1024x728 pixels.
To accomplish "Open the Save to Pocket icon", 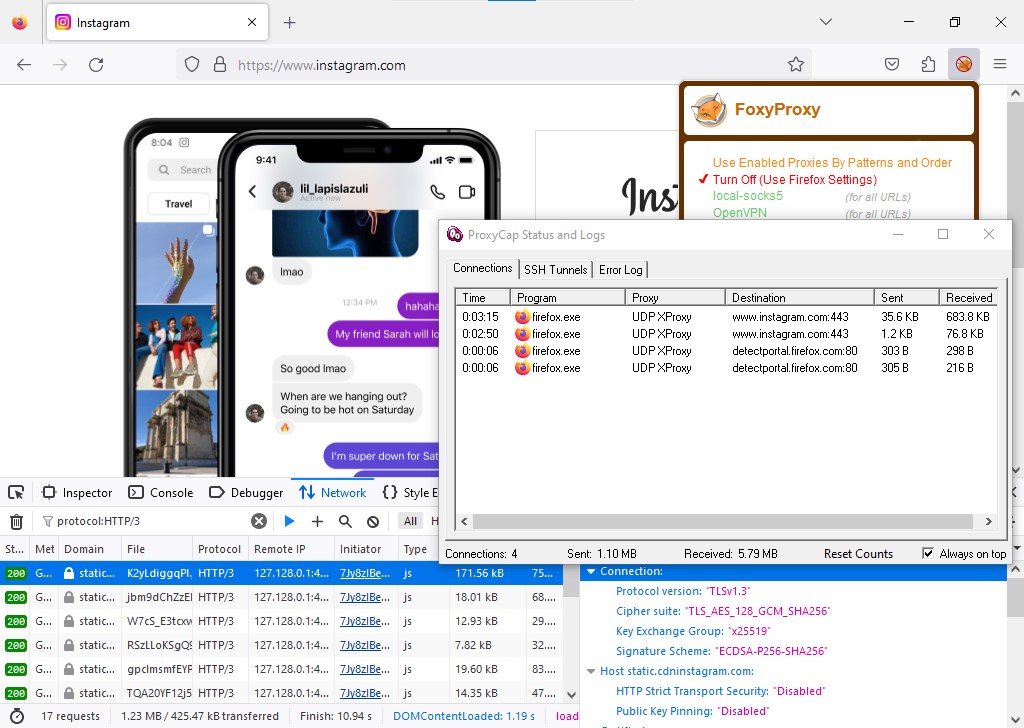I will pyautogui.click(x=891, y=65).
